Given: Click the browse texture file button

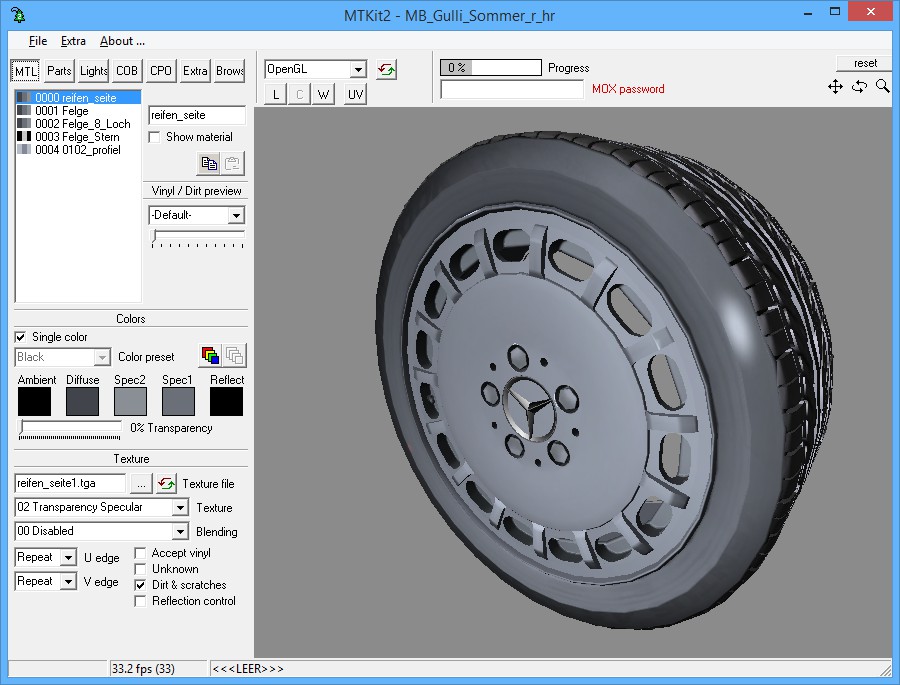Looking at the screenshot, I should coord(141,483).
